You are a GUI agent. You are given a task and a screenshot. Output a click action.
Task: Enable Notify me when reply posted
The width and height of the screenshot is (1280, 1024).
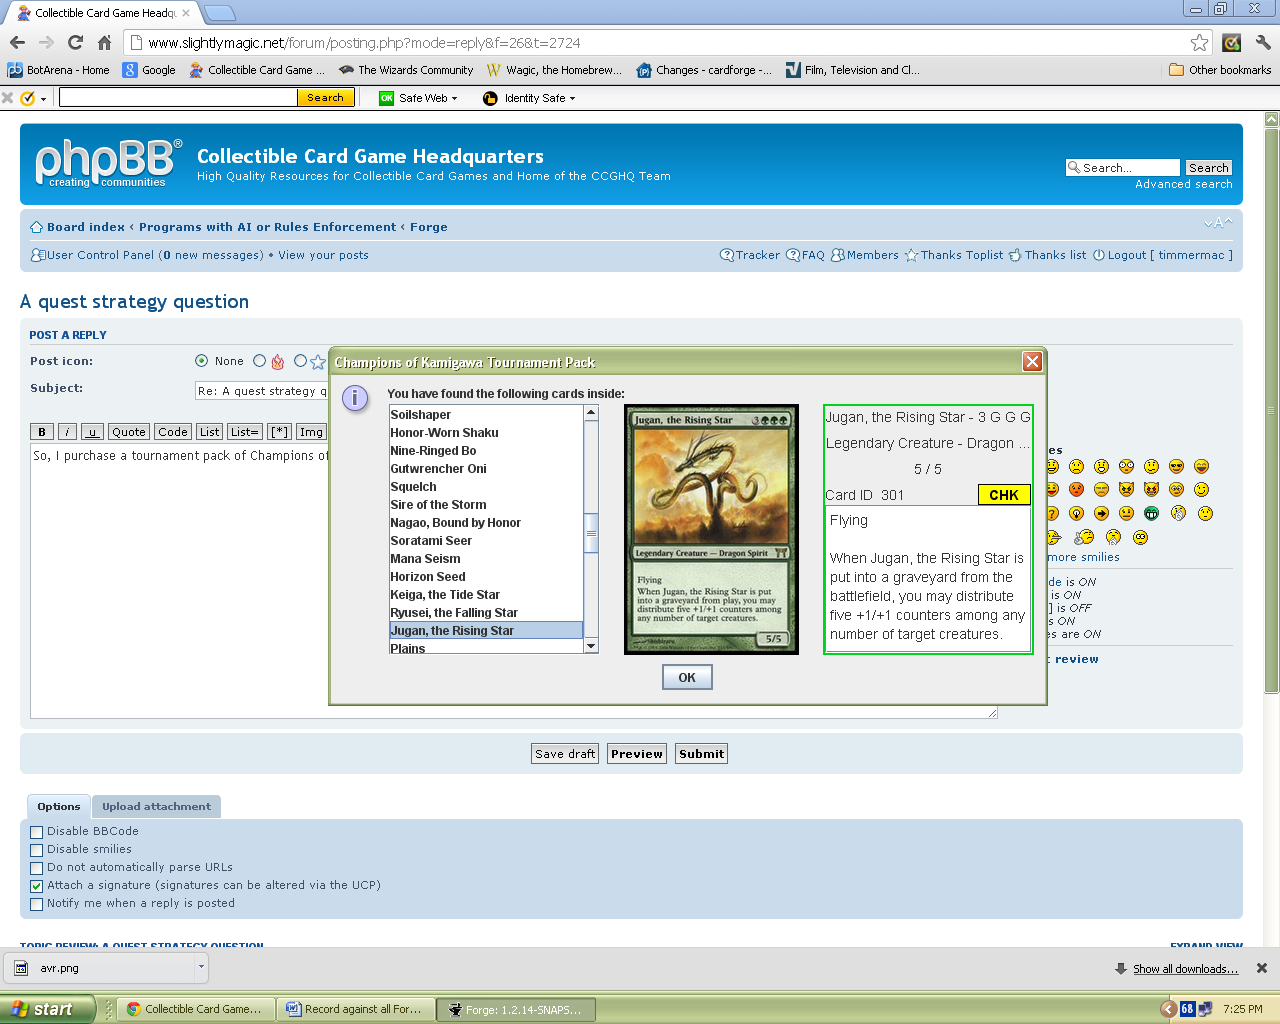tap(37, 904)
